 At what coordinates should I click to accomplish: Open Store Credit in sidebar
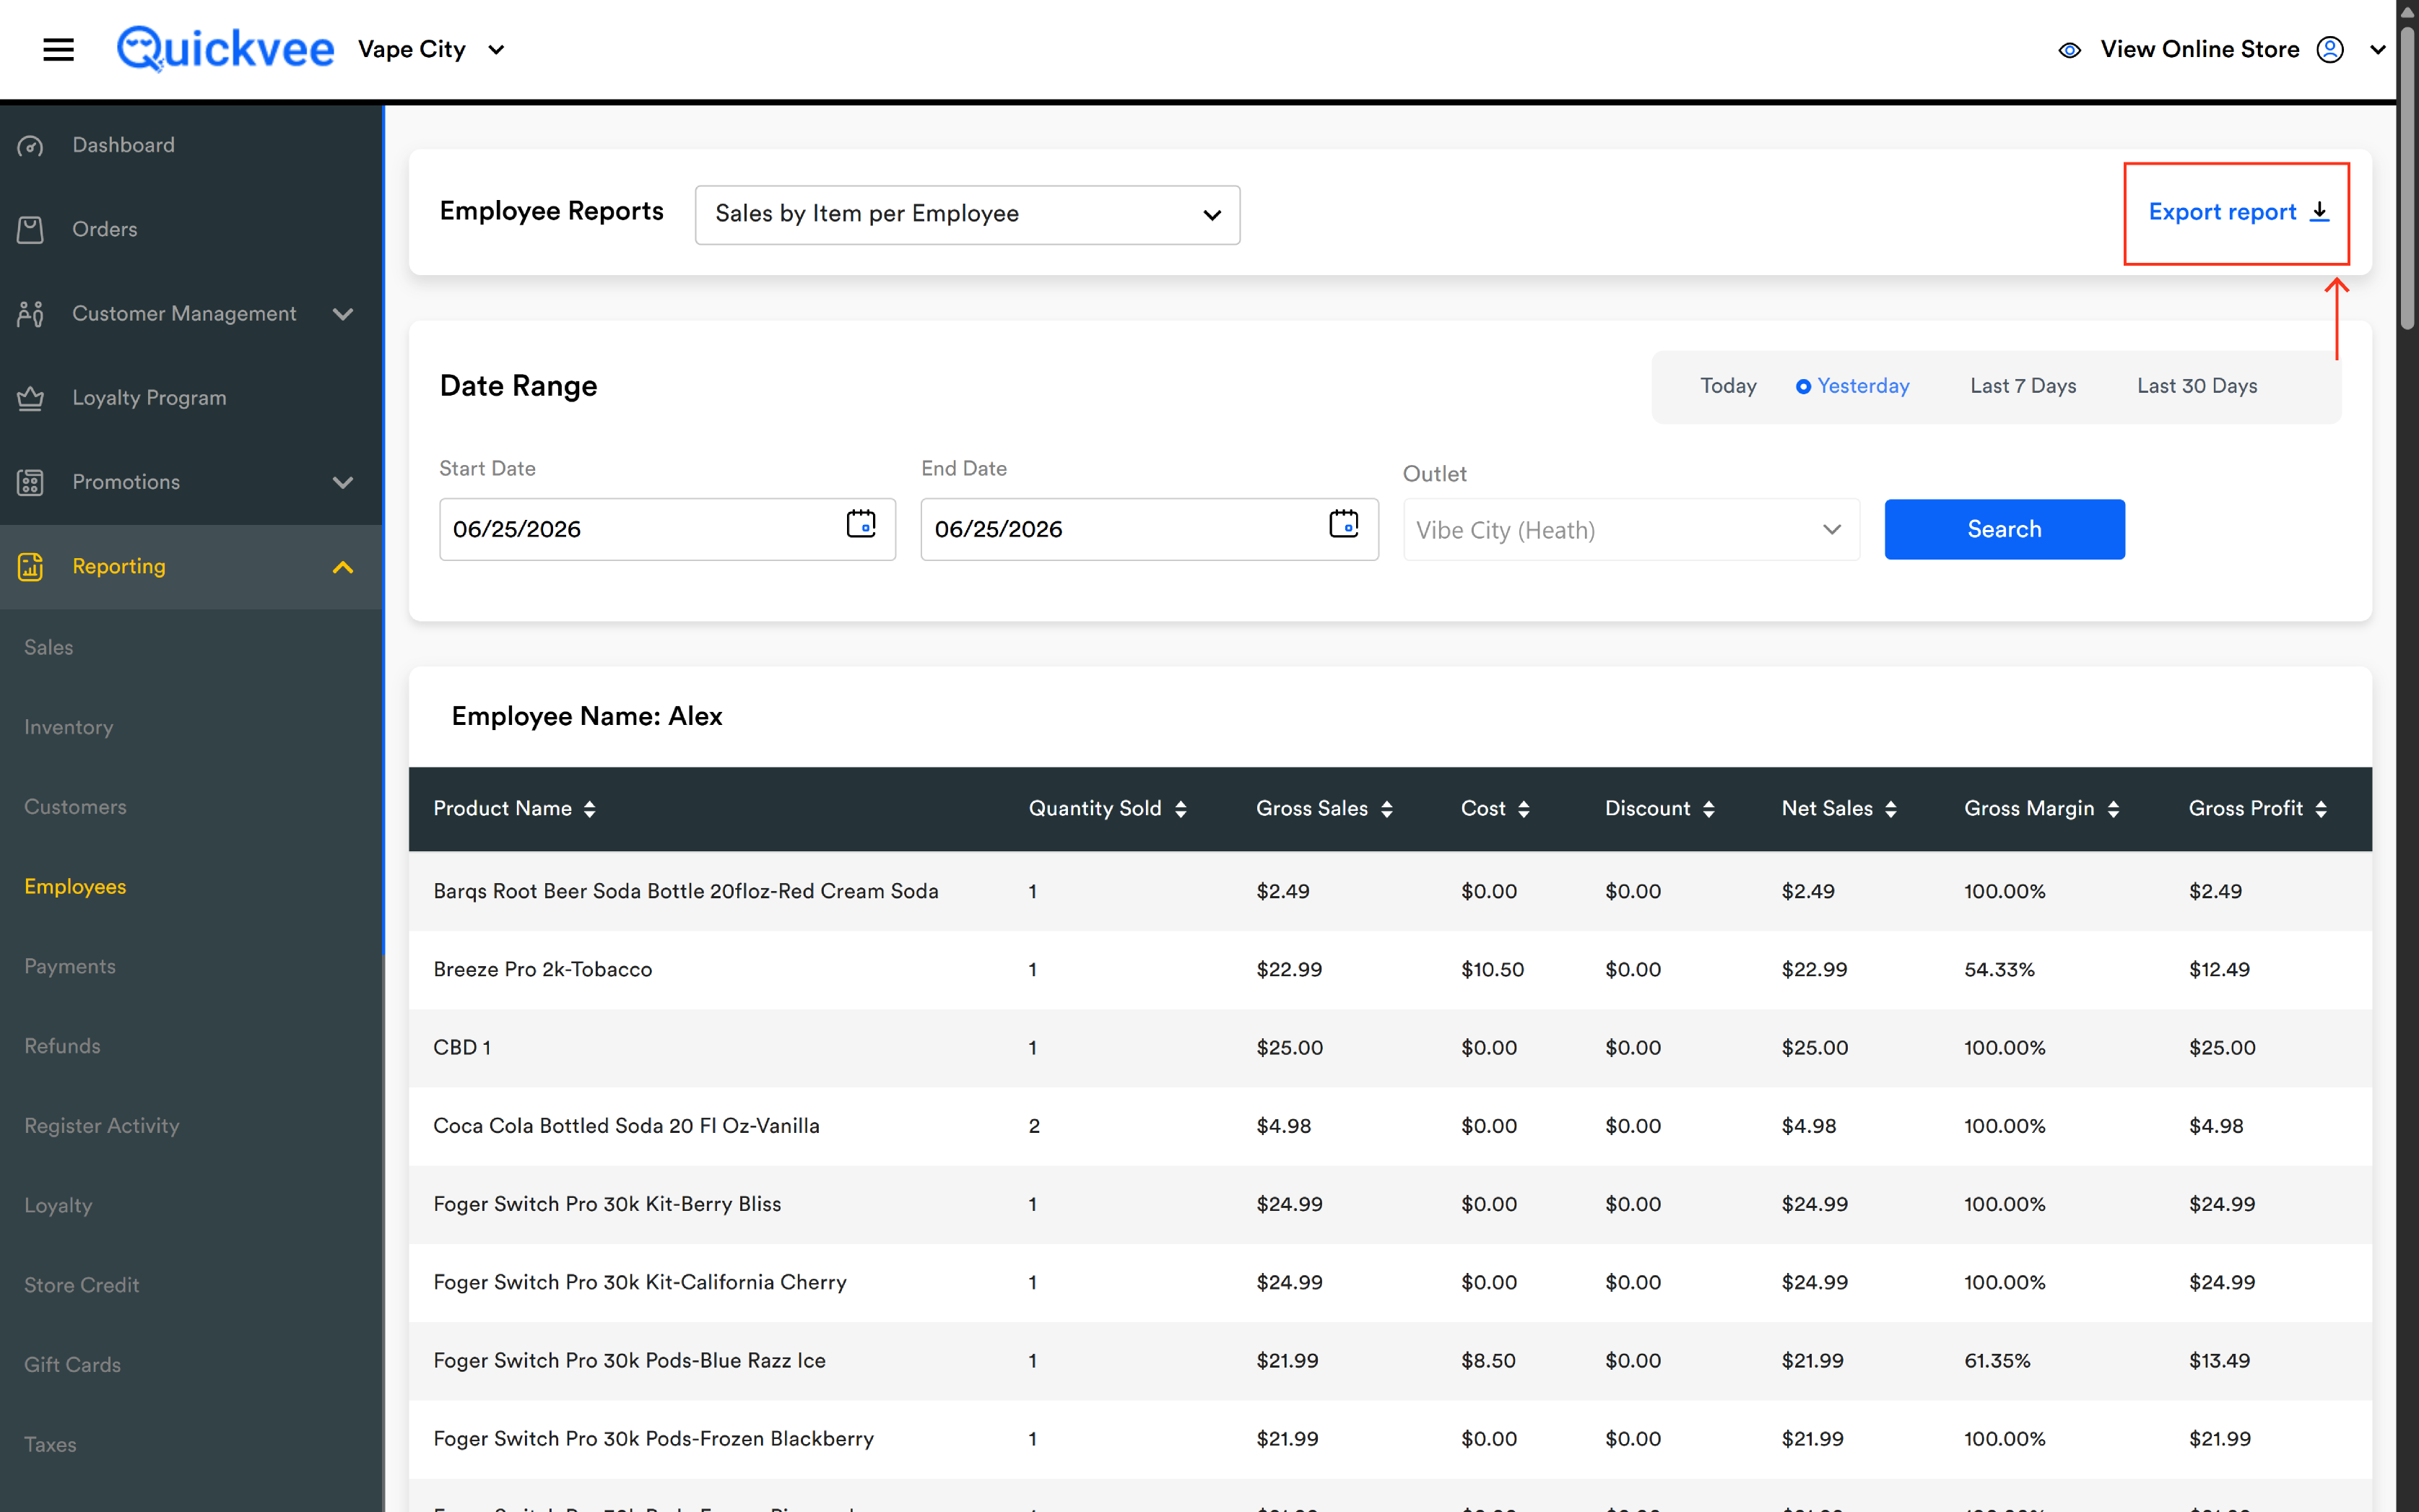pos(82,1285)
